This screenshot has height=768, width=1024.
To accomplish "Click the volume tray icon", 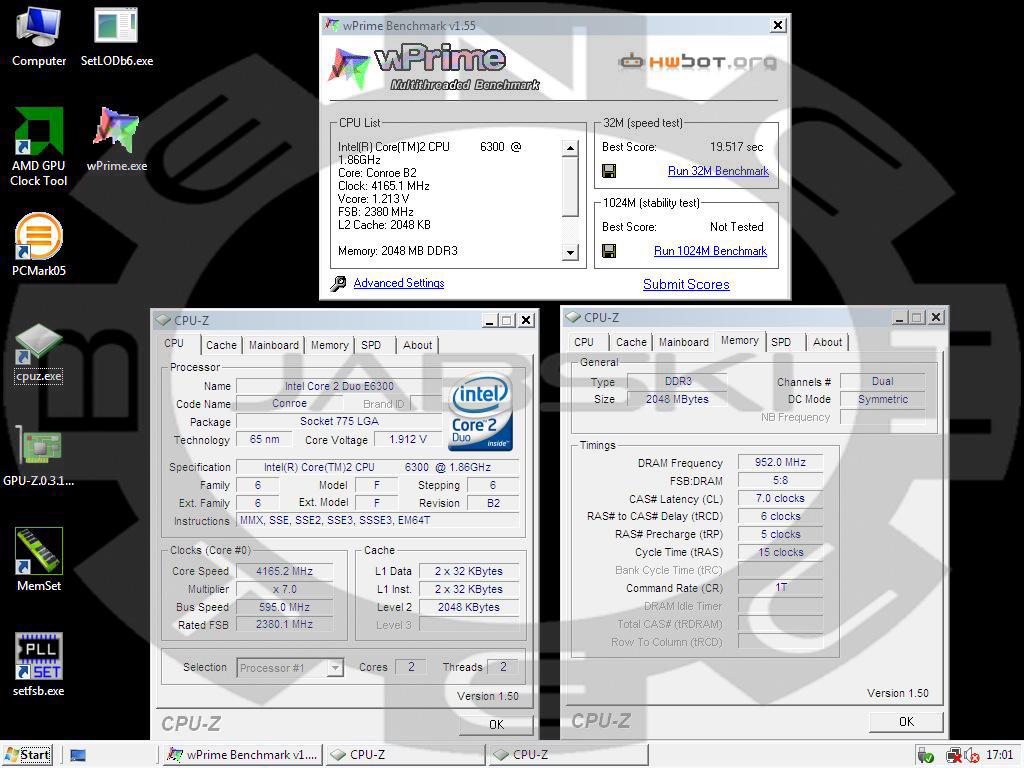I will [972, 756].
